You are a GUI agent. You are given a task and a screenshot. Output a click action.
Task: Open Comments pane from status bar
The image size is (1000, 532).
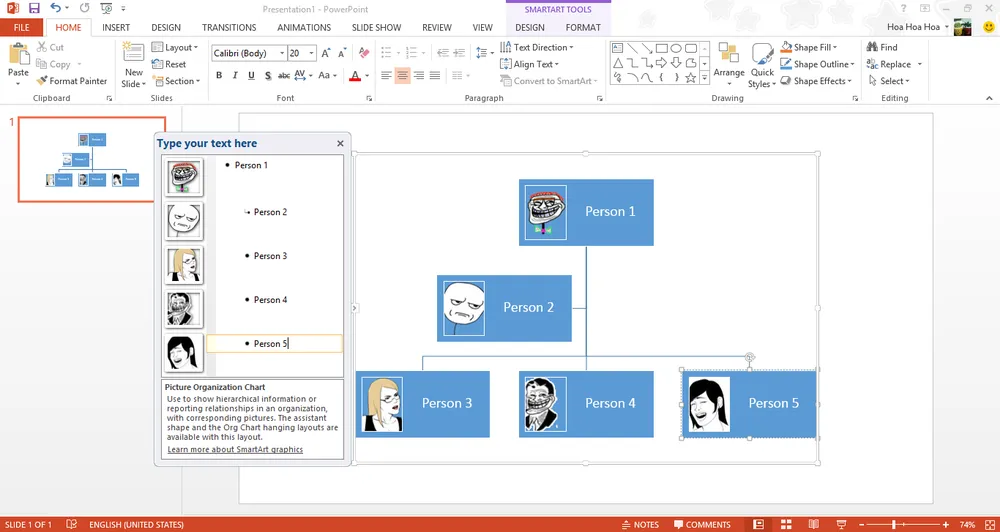702,524
